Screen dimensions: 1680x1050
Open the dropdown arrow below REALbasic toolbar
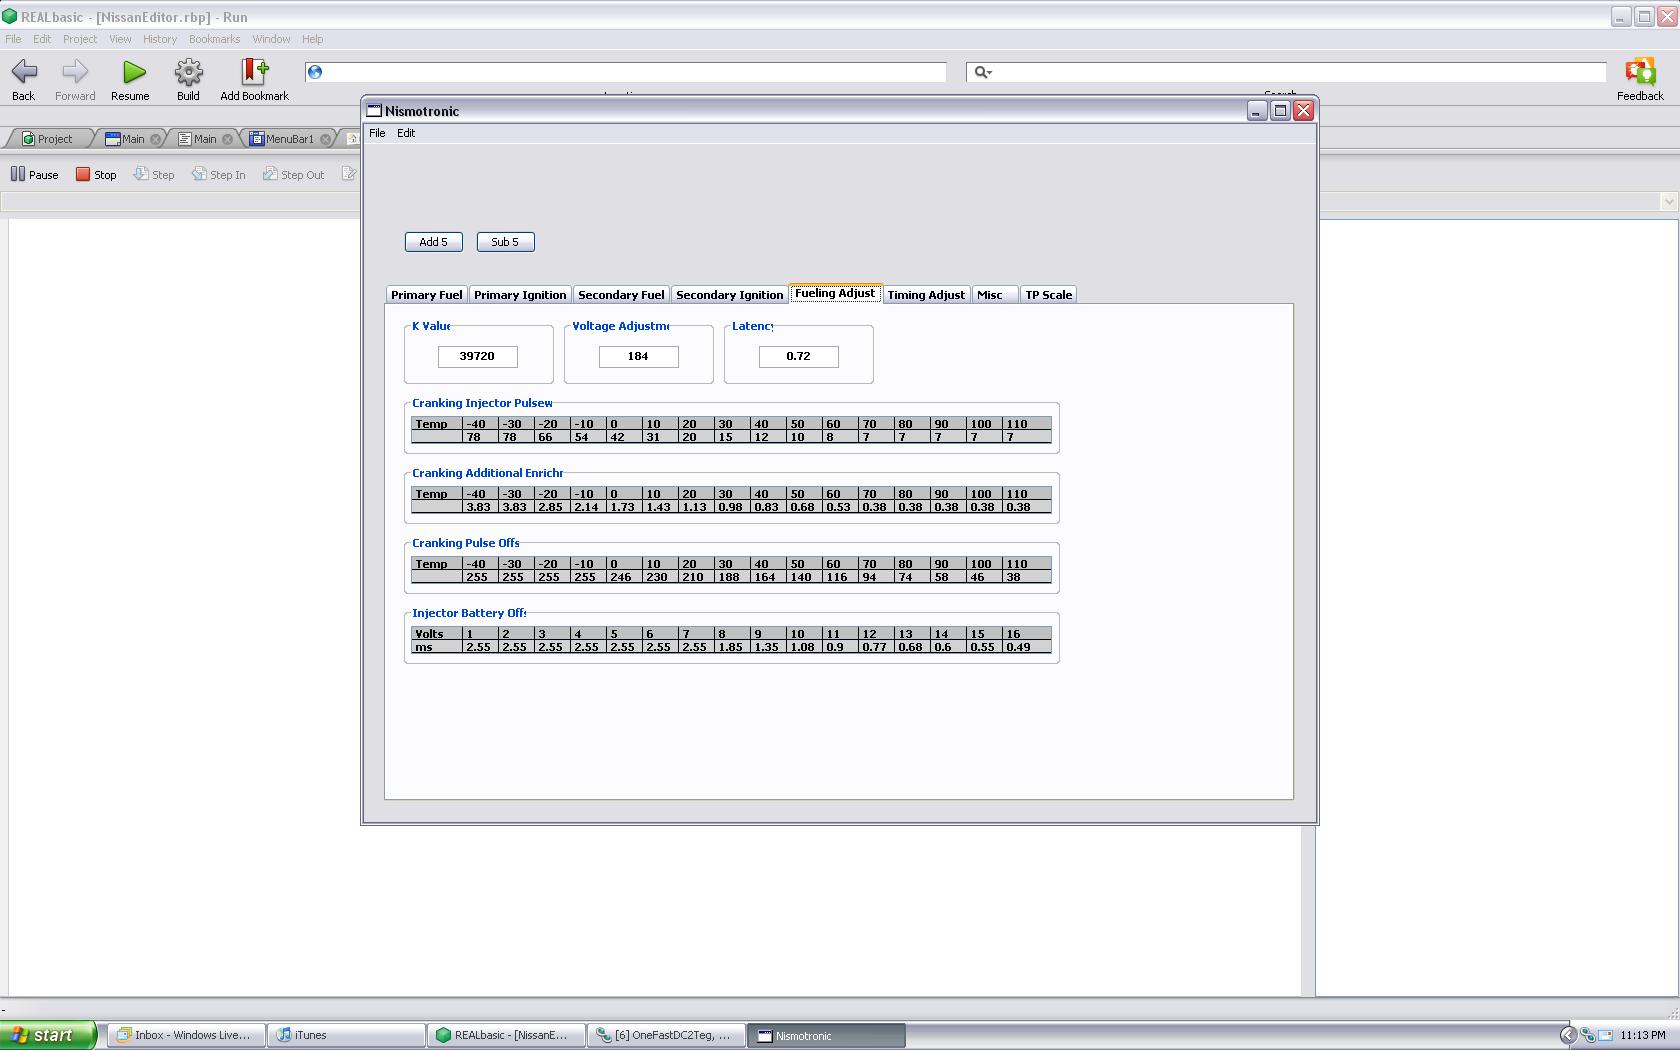1668,202
